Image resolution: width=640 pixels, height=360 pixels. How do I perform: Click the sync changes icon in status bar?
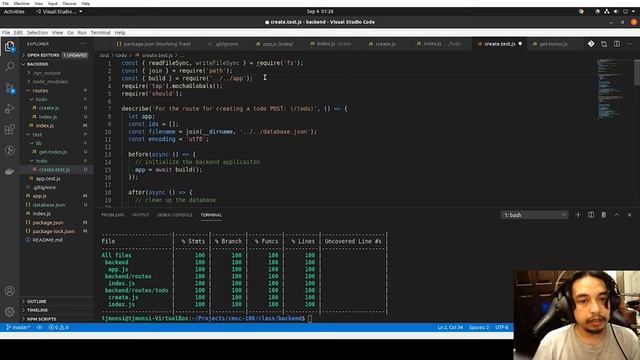[40, 327]
